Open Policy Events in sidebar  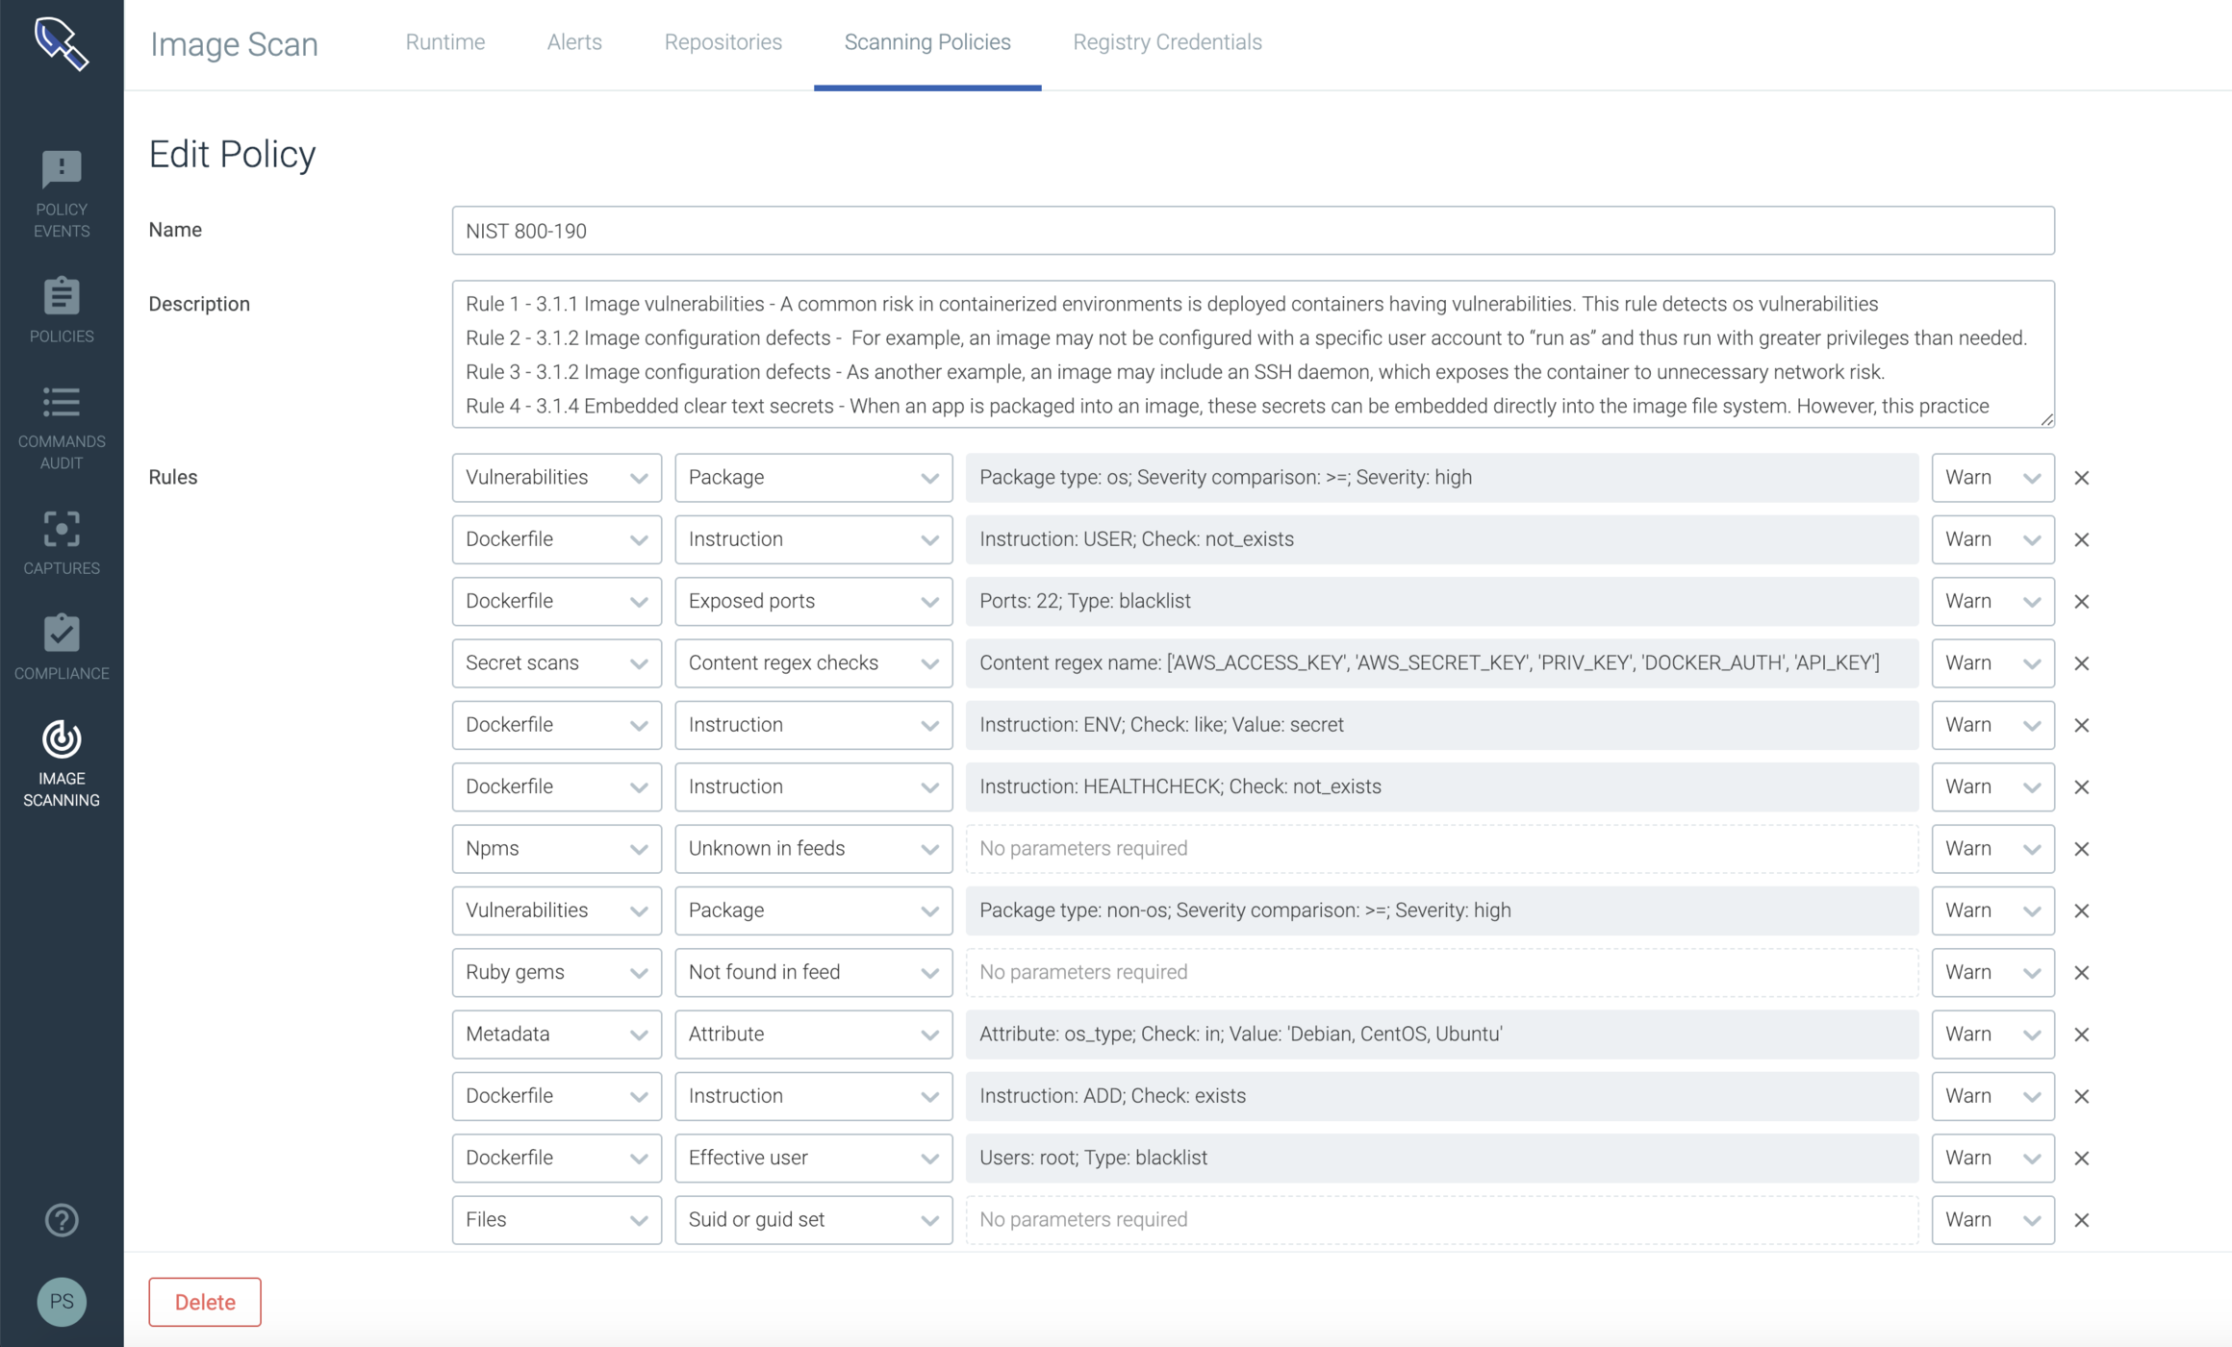[x=61, y=195]
